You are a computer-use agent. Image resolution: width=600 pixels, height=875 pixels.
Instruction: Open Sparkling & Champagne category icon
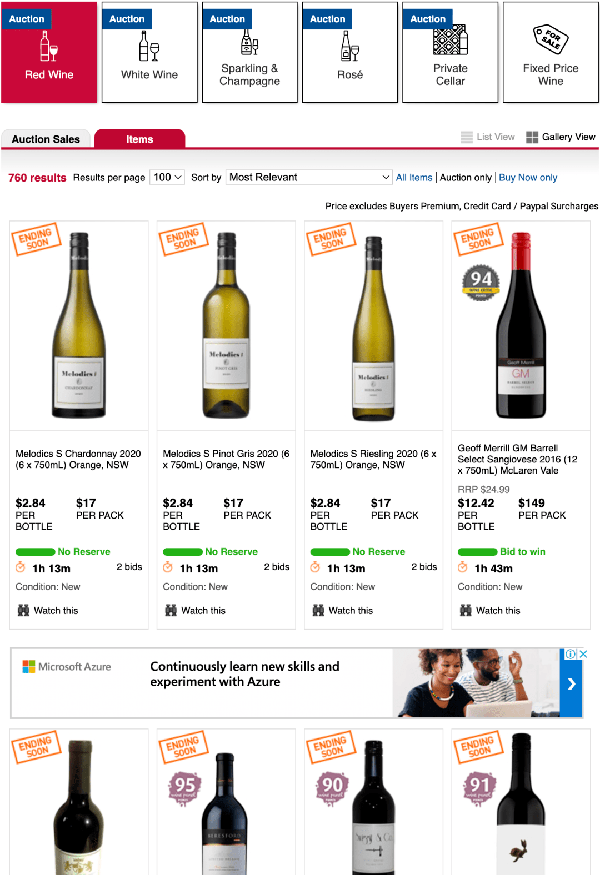click(x=249, y=42)
